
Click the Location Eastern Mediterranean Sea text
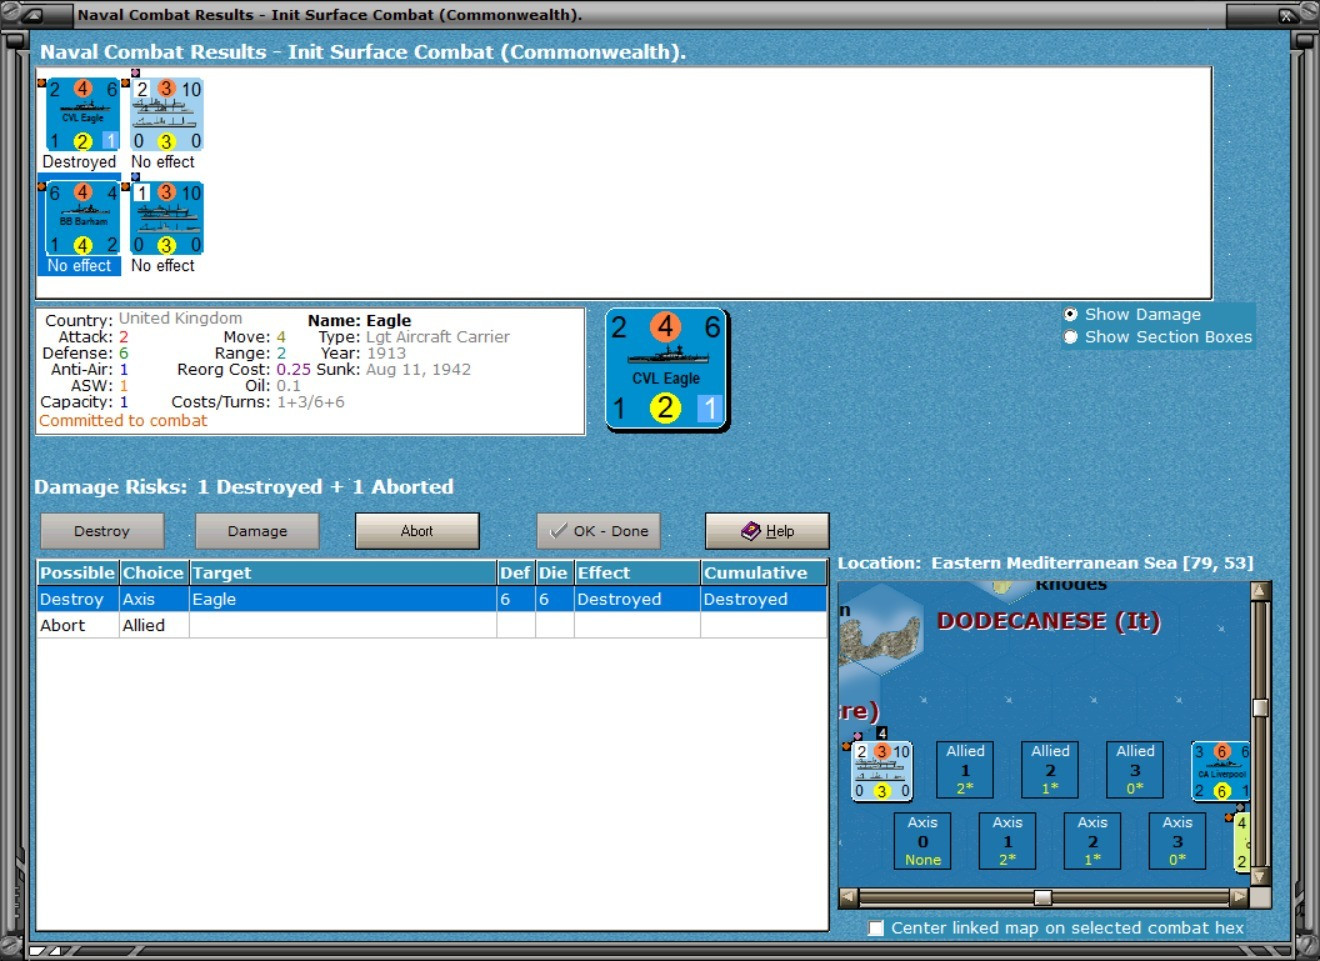coord(1045,563)
